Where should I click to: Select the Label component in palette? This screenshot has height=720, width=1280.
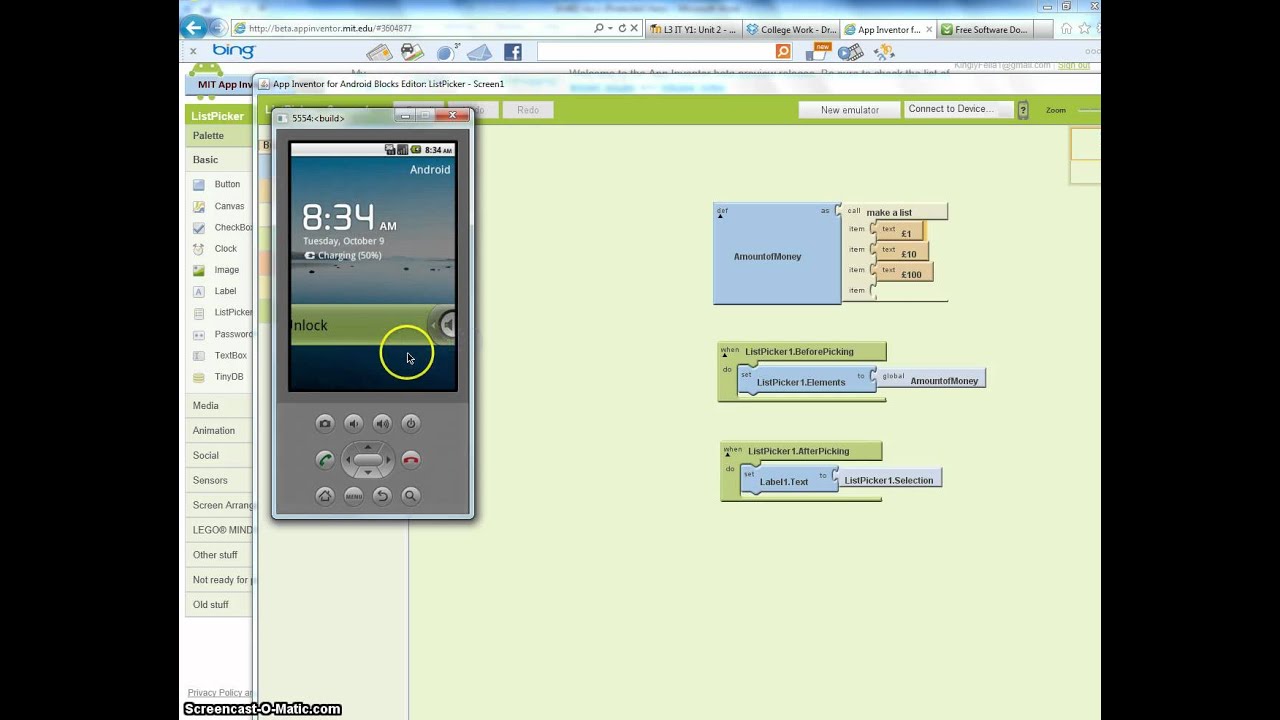point(225,292)
